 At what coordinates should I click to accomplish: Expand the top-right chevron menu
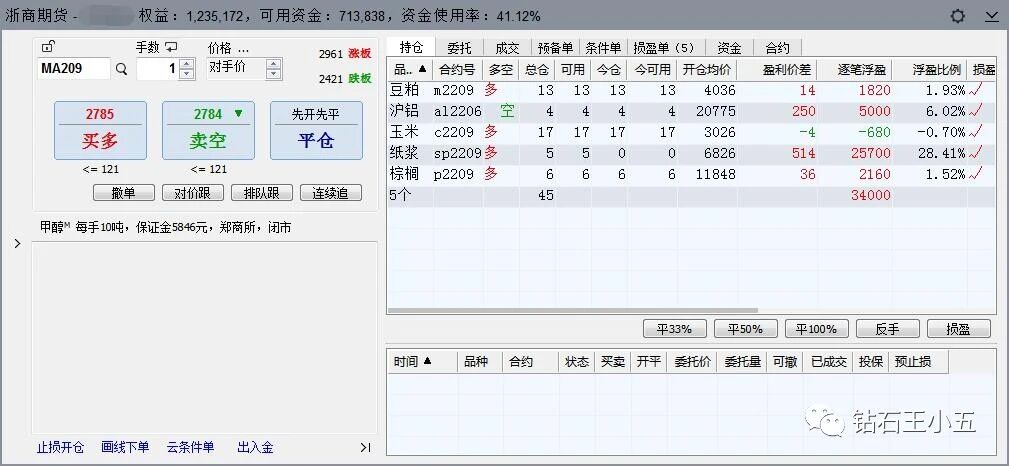(x=992, y=17)
